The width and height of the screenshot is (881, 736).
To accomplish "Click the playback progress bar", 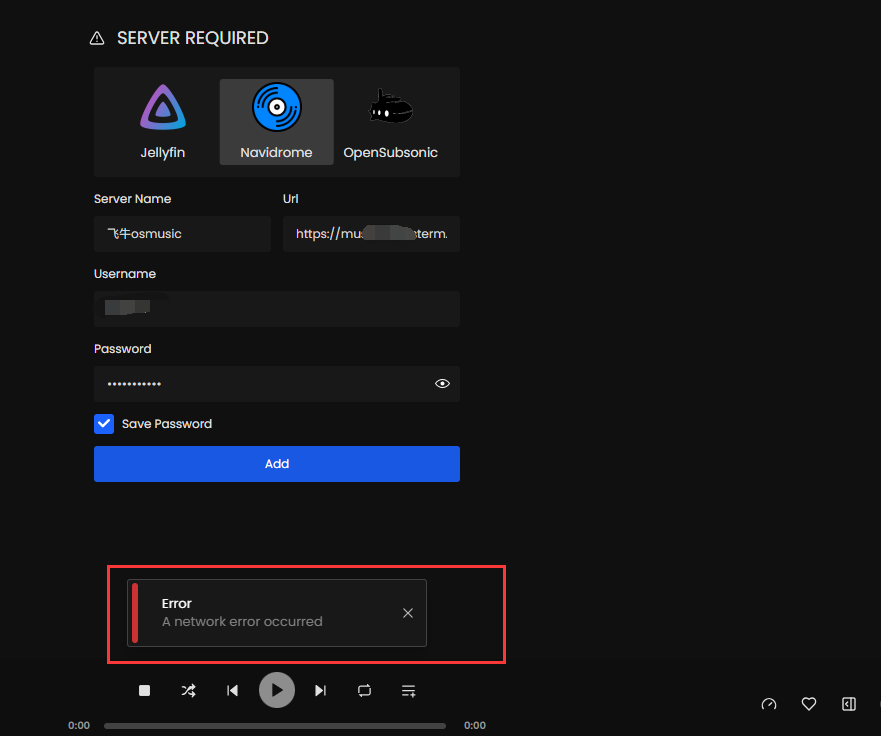I will 275,726.
